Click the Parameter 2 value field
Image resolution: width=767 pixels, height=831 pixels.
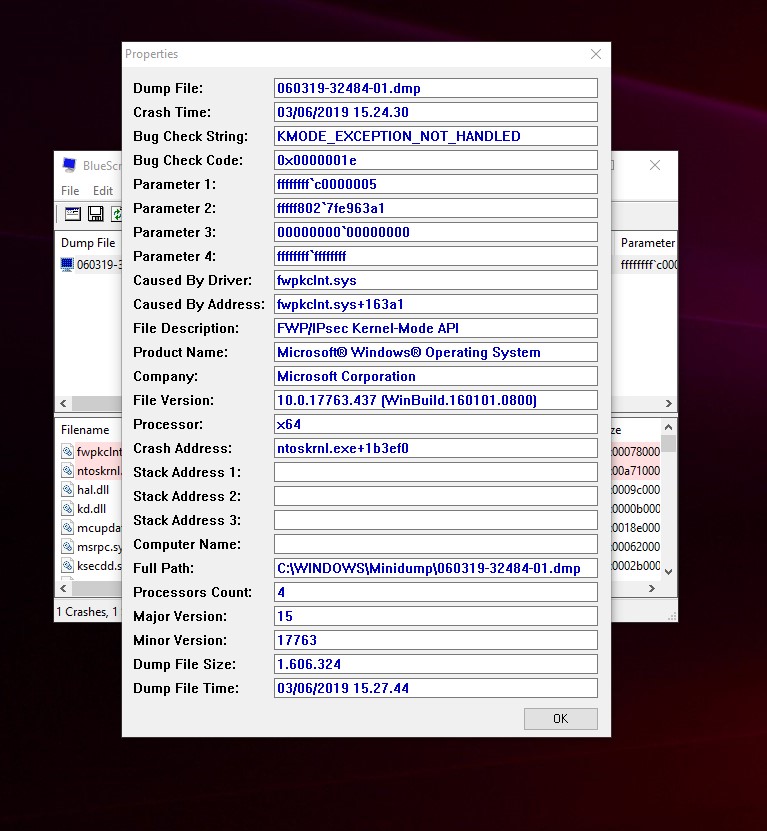(436, 208)
